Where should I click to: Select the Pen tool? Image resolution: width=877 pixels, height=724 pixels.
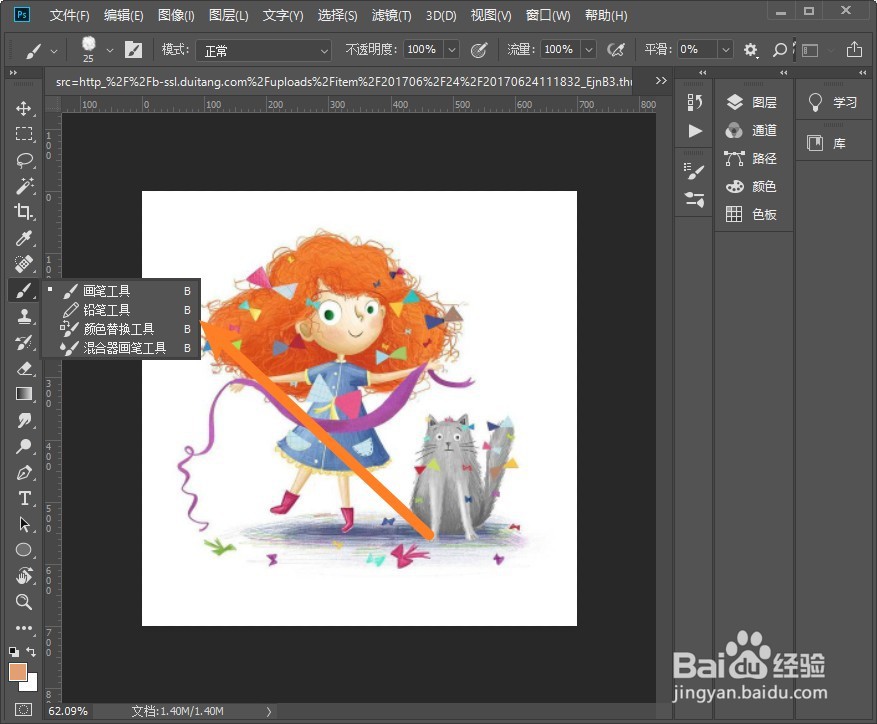23,472
